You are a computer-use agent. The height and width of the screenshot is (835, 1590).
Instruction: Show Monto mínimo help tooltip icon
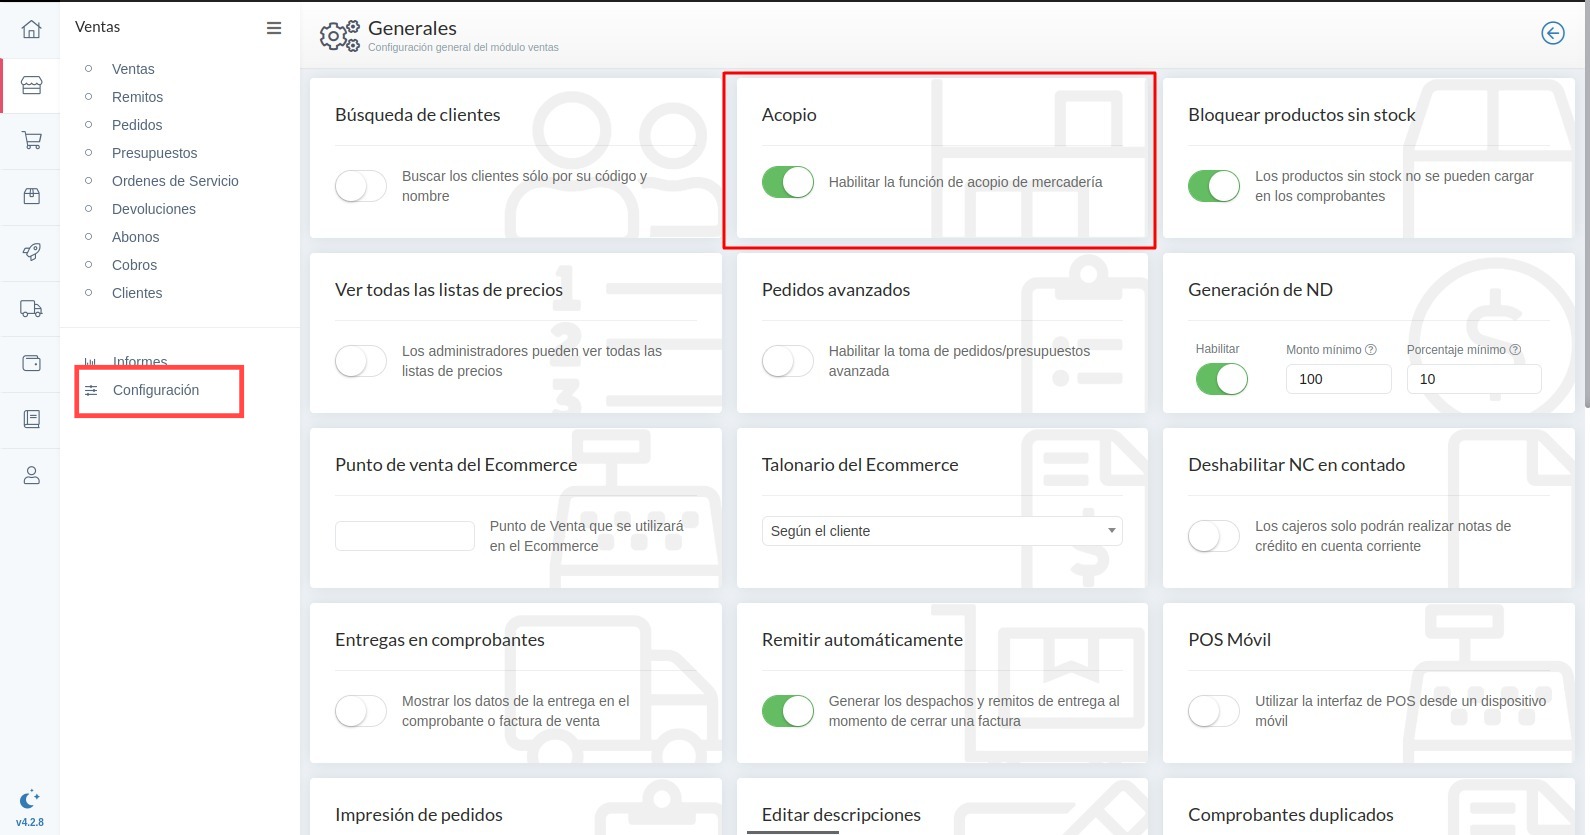coord(1371,350)
